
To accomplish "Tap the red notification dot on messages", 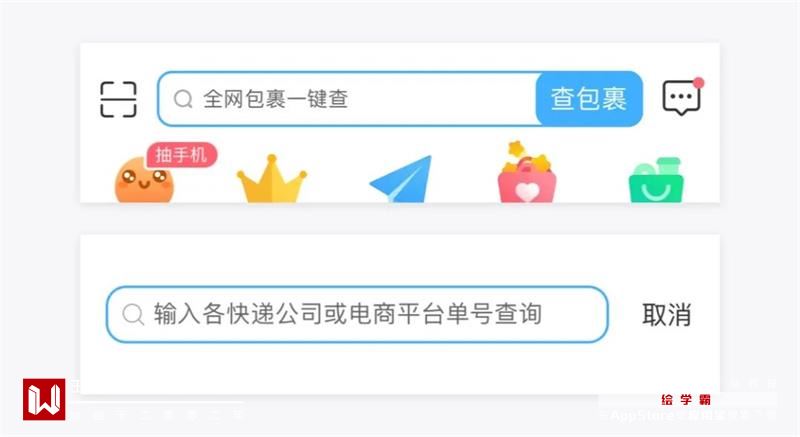I will tap(698, 83).
